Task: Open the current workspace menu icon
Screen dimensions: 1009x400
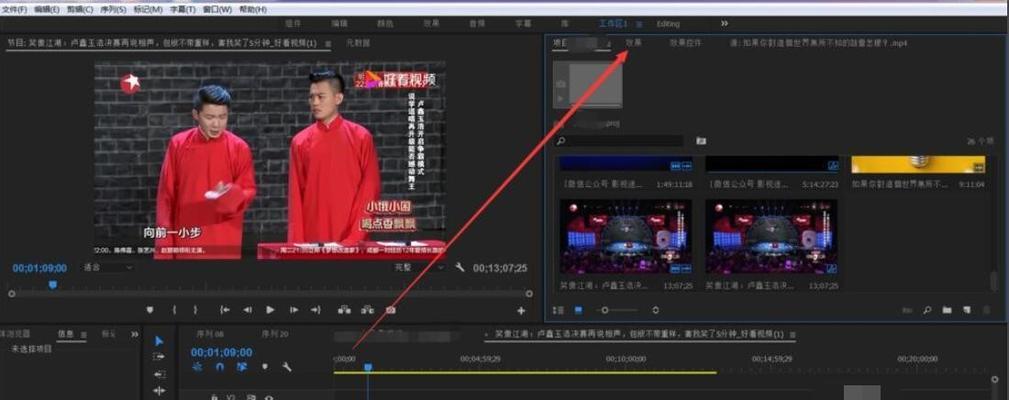Action: click(x=639, y=24)
